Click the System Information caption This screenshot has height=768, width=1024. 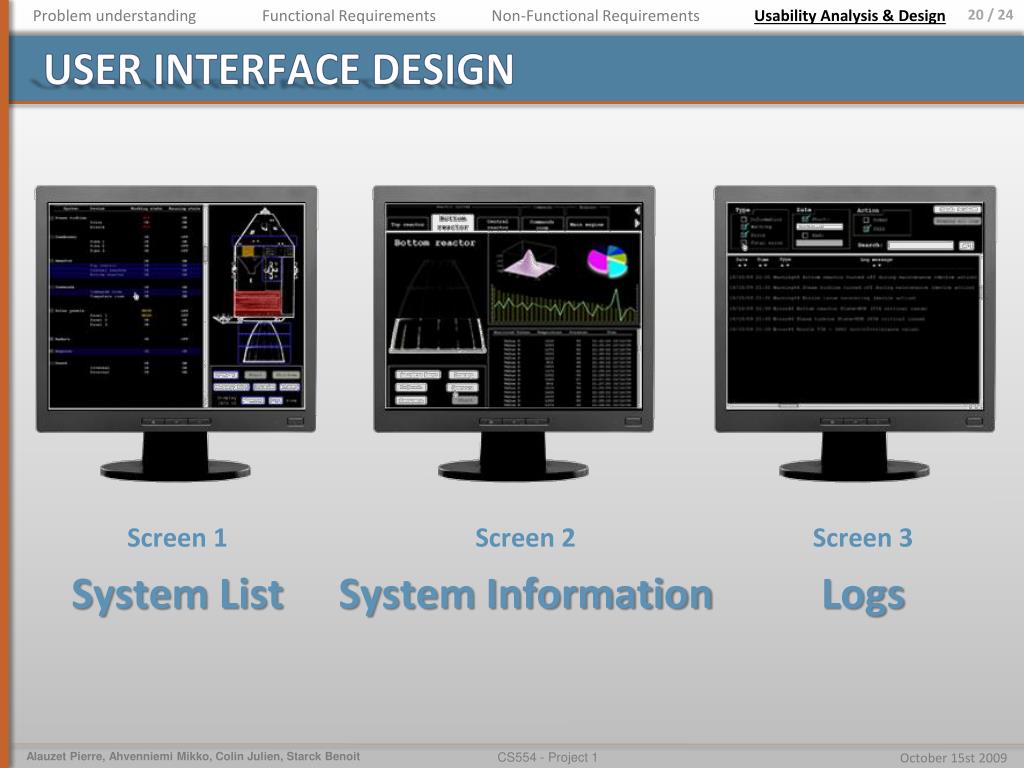click(x=526, y=595)
